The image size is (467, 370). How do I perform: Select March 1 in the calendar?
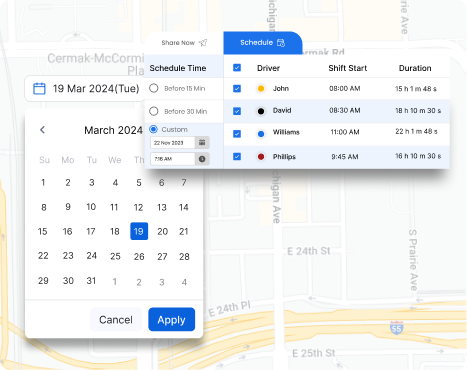pyautogui.click(x=43, y=182)
